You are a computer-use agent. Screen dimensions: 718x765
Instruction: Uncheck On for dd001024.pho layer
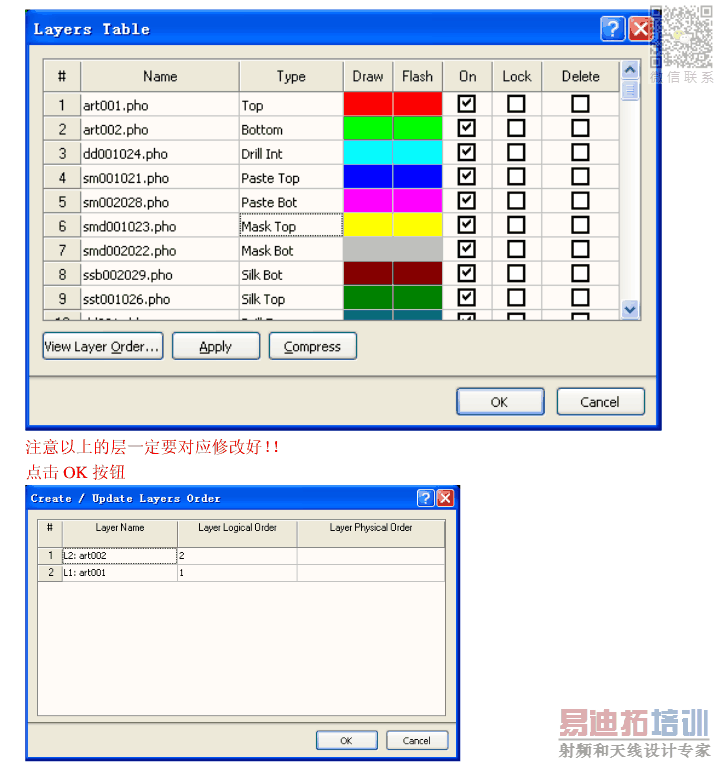click(x=467, y=152)
